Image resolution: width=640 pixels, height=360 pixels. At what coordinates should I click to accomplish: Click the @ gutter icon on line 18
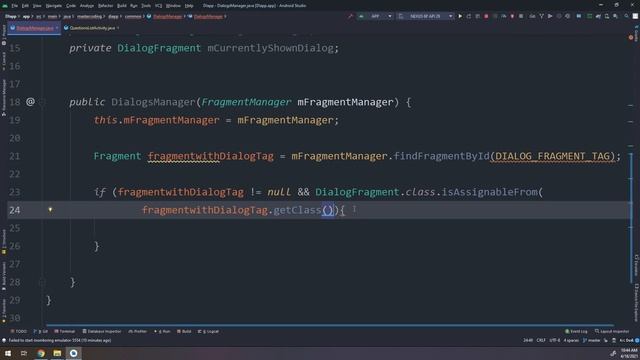coord(31,102)
